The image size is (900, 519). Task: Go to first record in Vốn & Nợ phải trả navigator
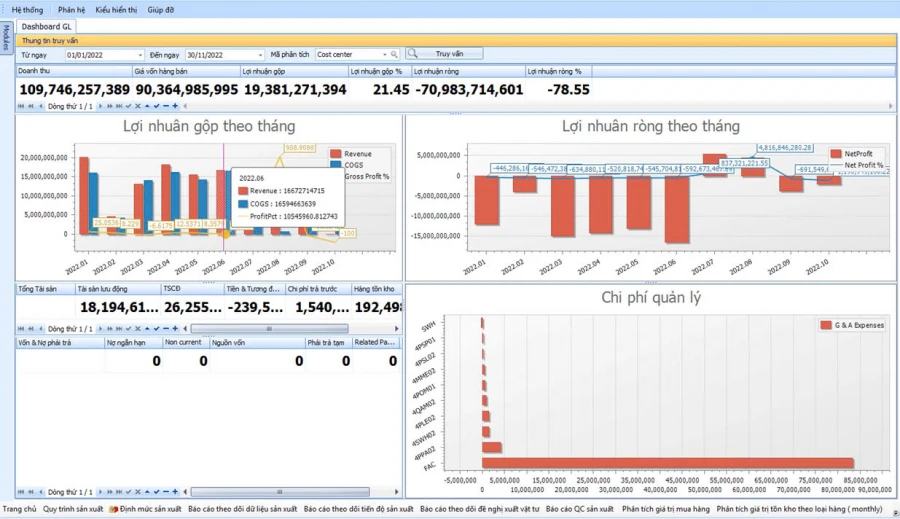(x=21, y=492)
